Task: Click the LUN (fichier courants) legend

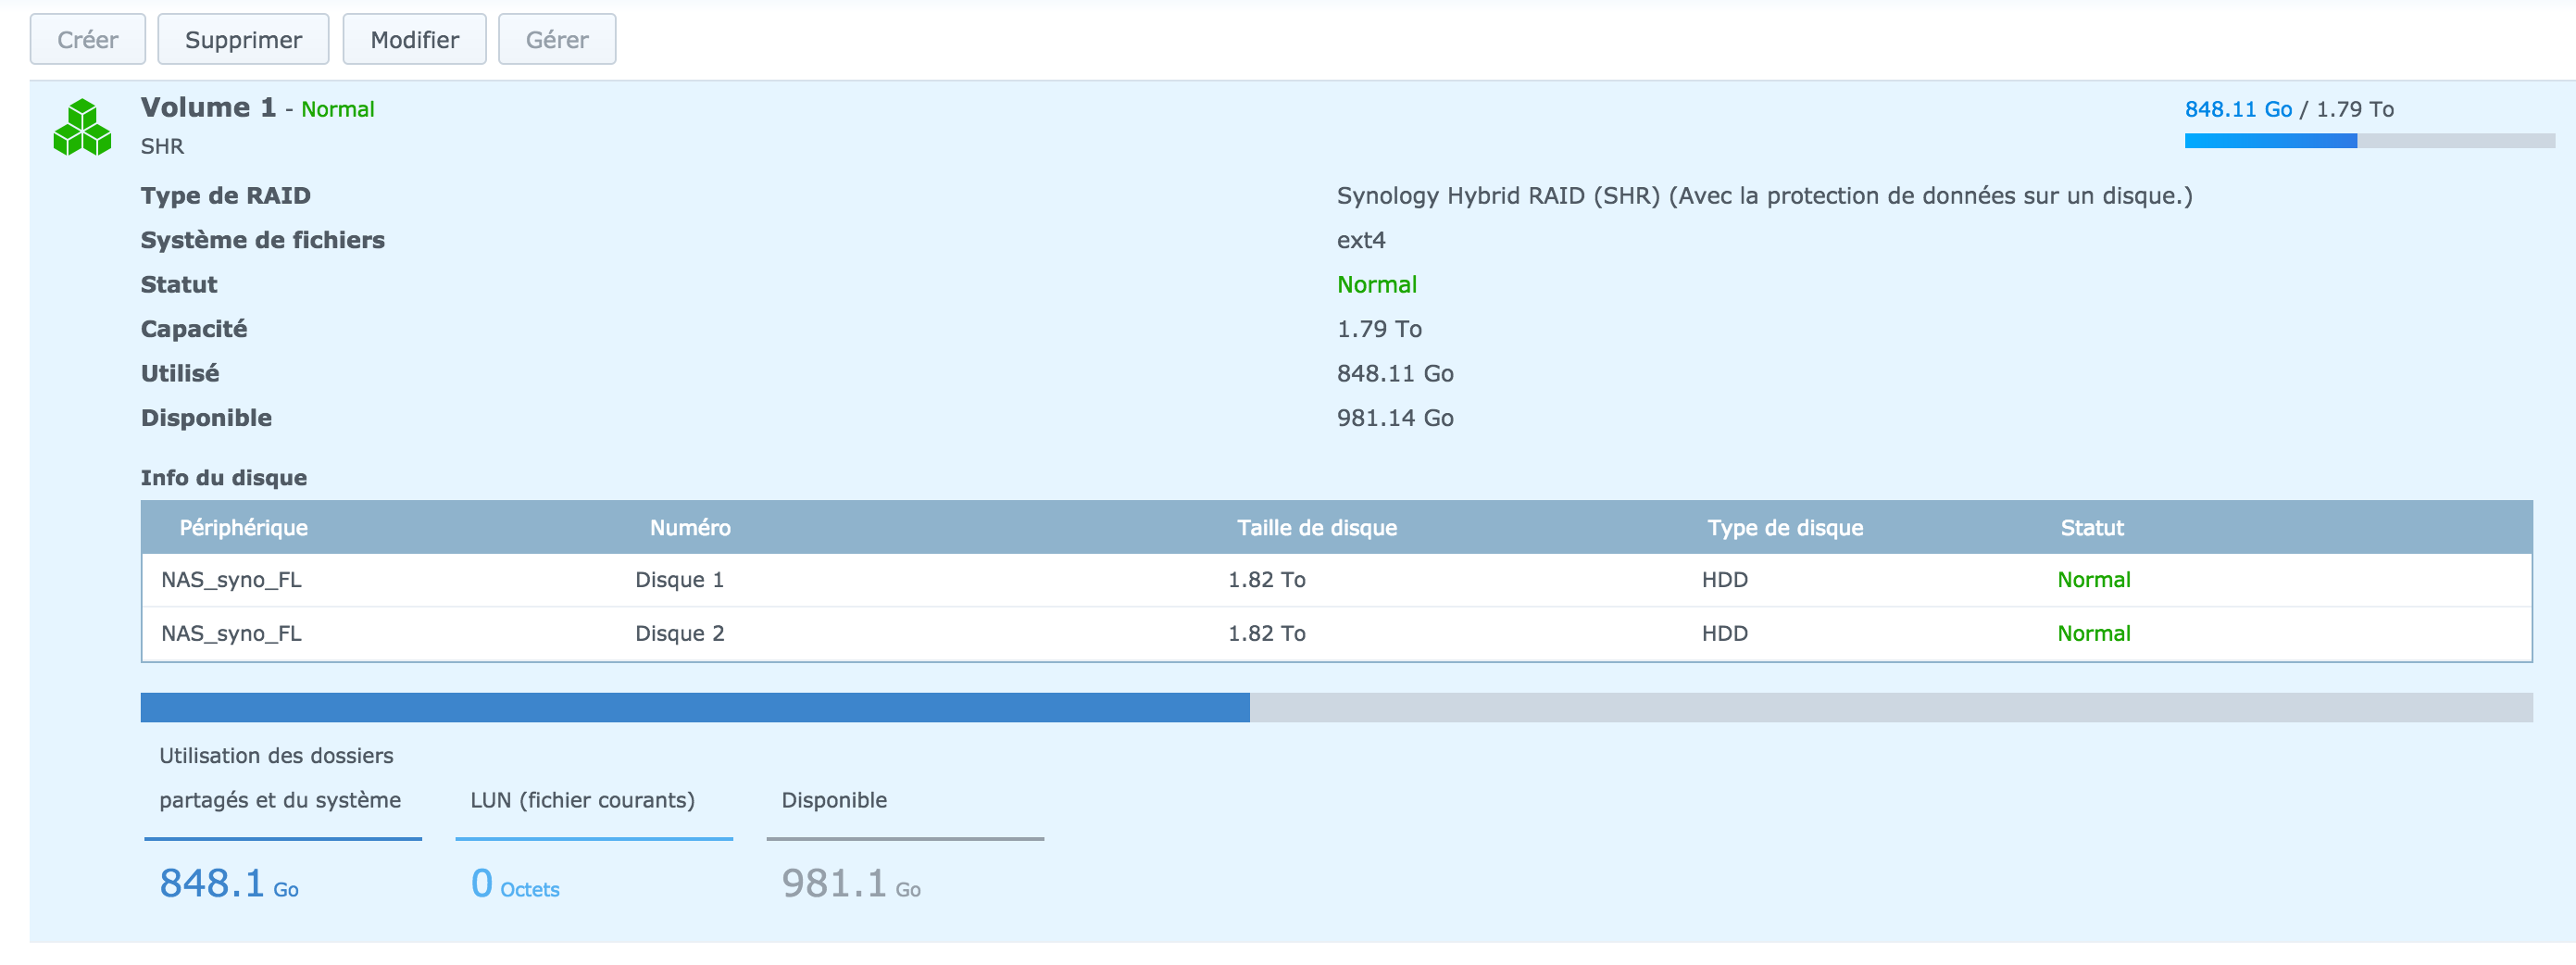Action: tap(582, 800)
